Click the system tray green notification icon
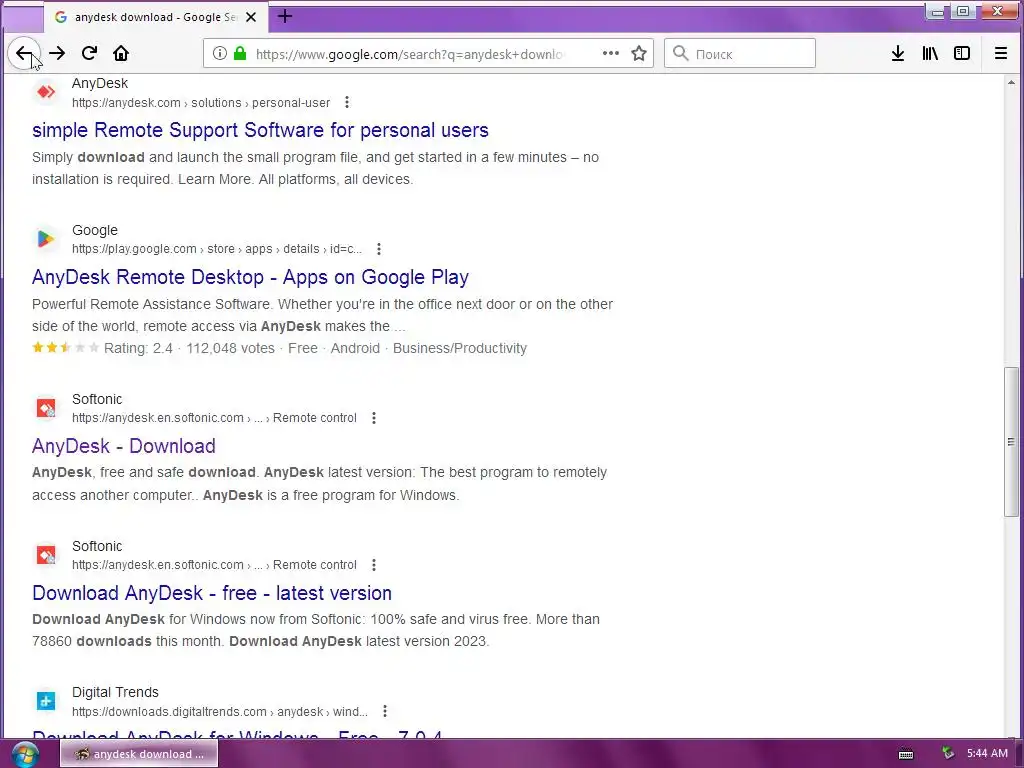Screen dimensions: 1024x768 click(x=948, y=753)
